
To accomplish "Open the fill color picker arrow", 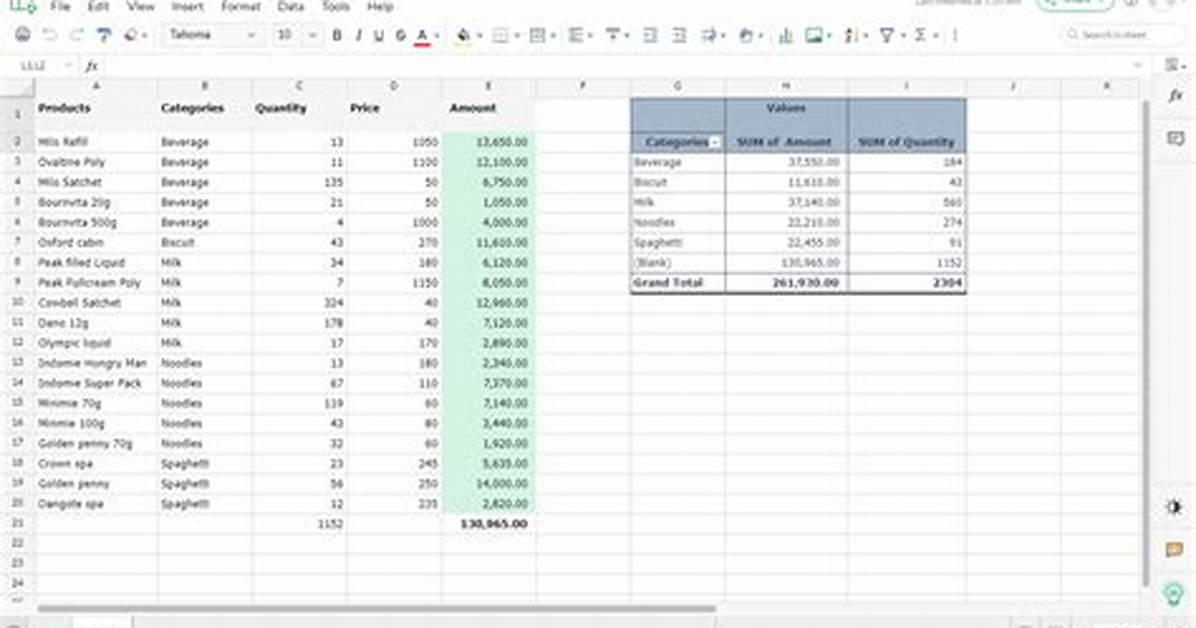I will 479,36.
